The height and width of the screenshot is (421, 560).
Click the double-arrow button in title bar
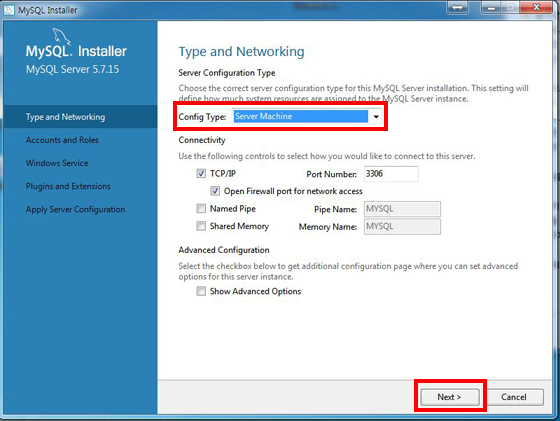pos(458,7)
